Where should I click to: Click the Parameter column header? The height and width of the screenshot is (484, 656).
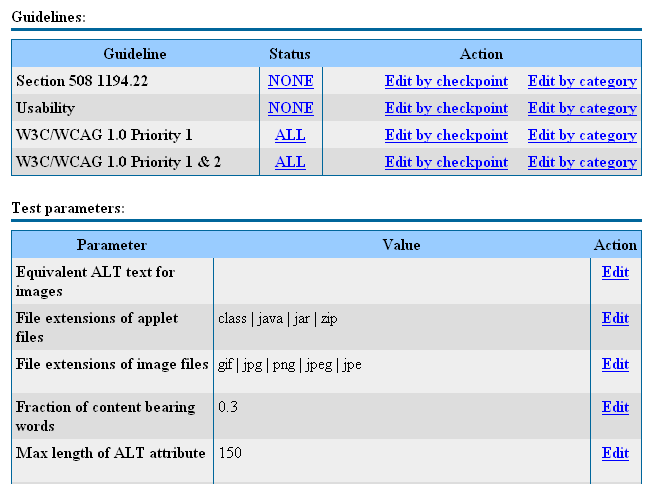[112, 245]
